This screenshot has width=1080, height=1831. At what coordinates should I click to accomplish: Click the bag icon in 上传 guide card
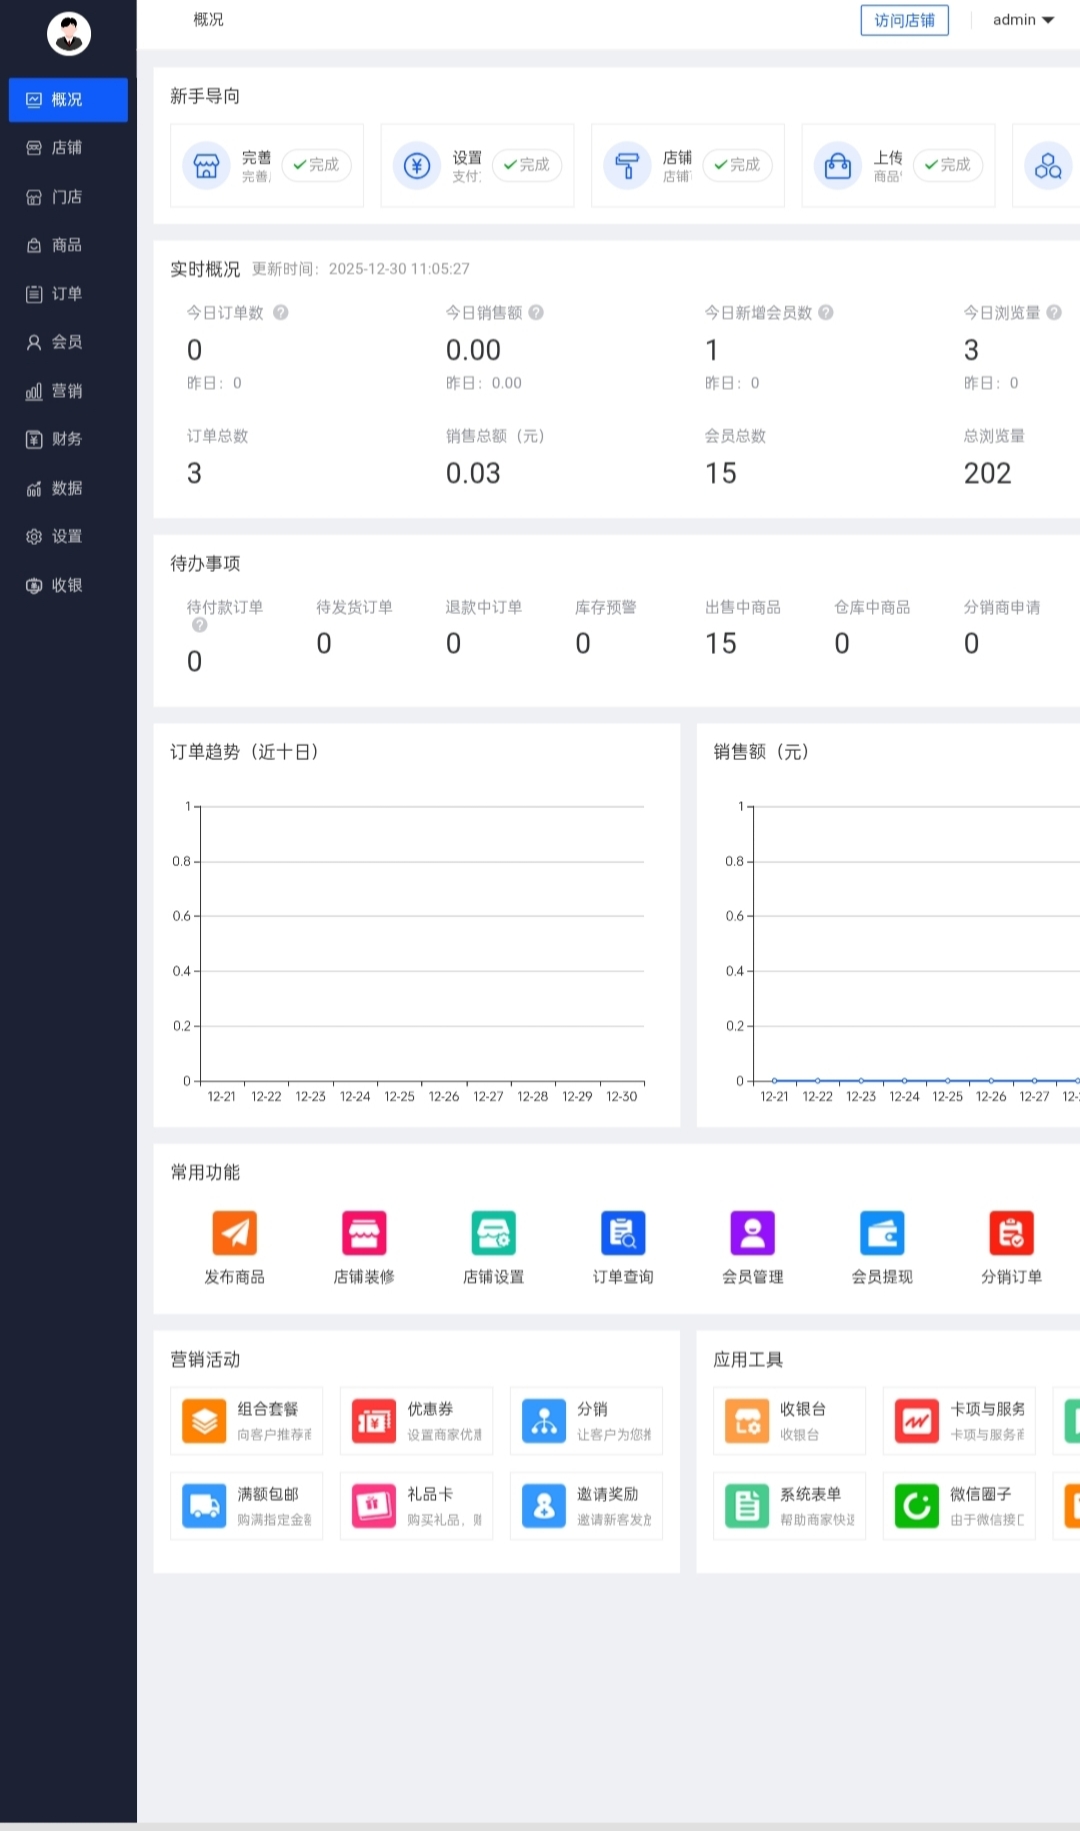click(x=838, y=165)
